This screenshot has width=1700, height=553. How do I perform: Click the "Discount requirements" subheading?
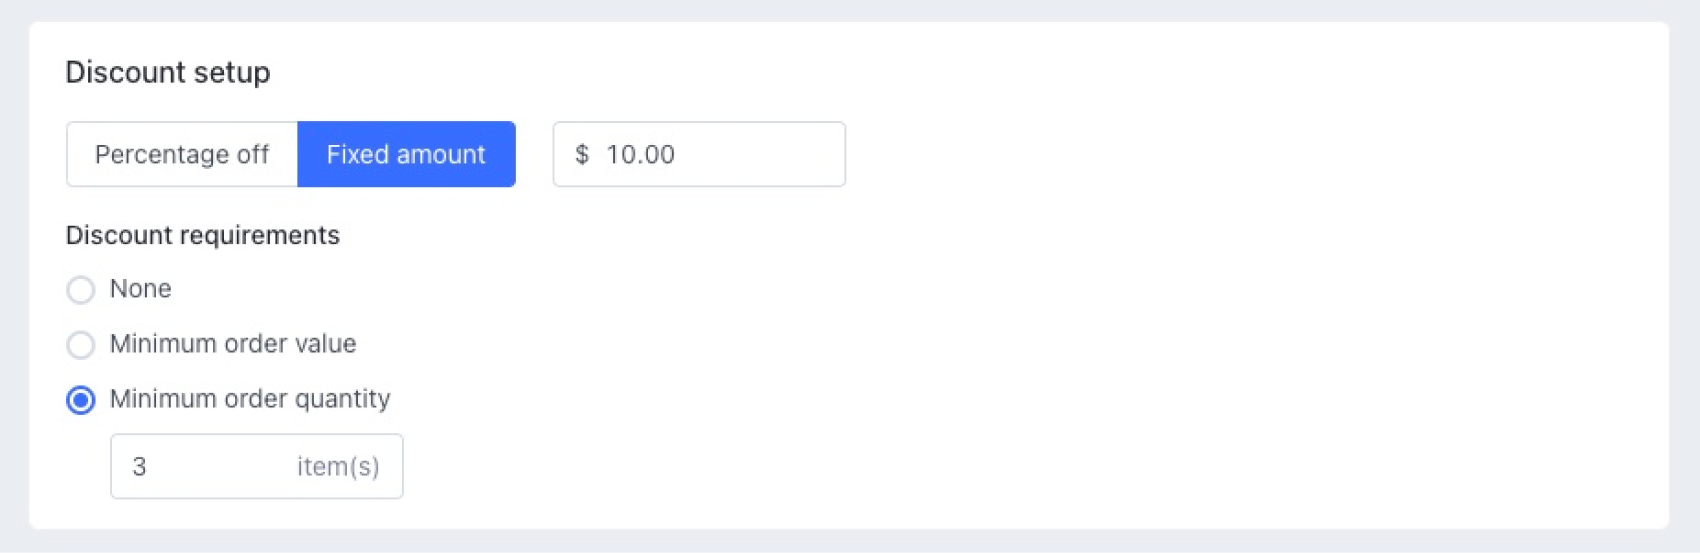pyautogui.click(x=203, y=235)
